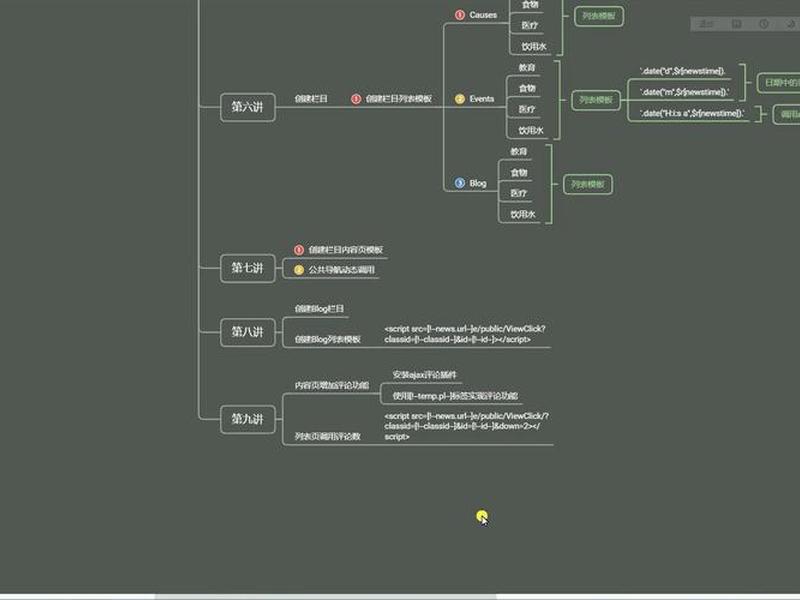Select 食物 under the Events branch

(527, 88)
